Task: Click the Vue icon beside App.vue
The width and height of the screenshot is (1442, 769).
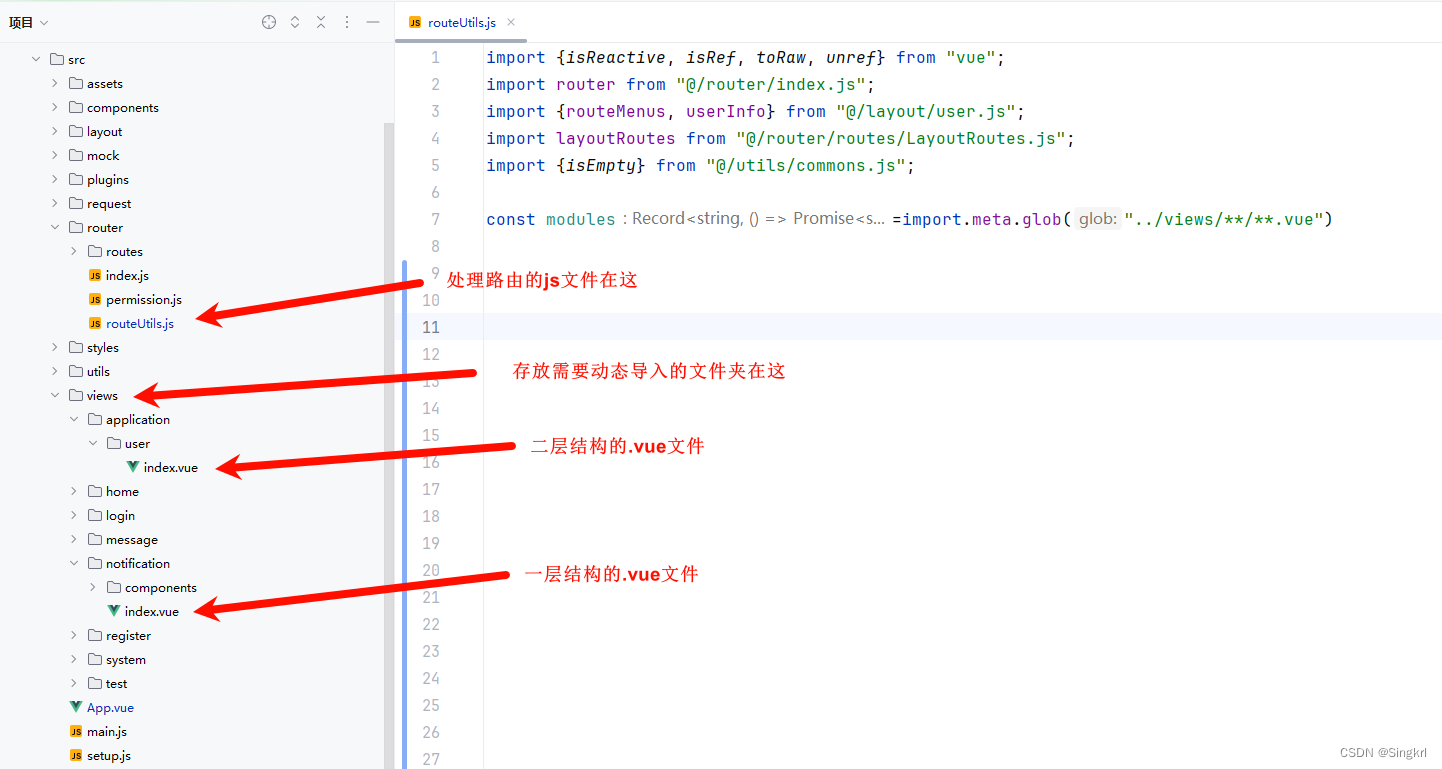Action: click(74, 707)
